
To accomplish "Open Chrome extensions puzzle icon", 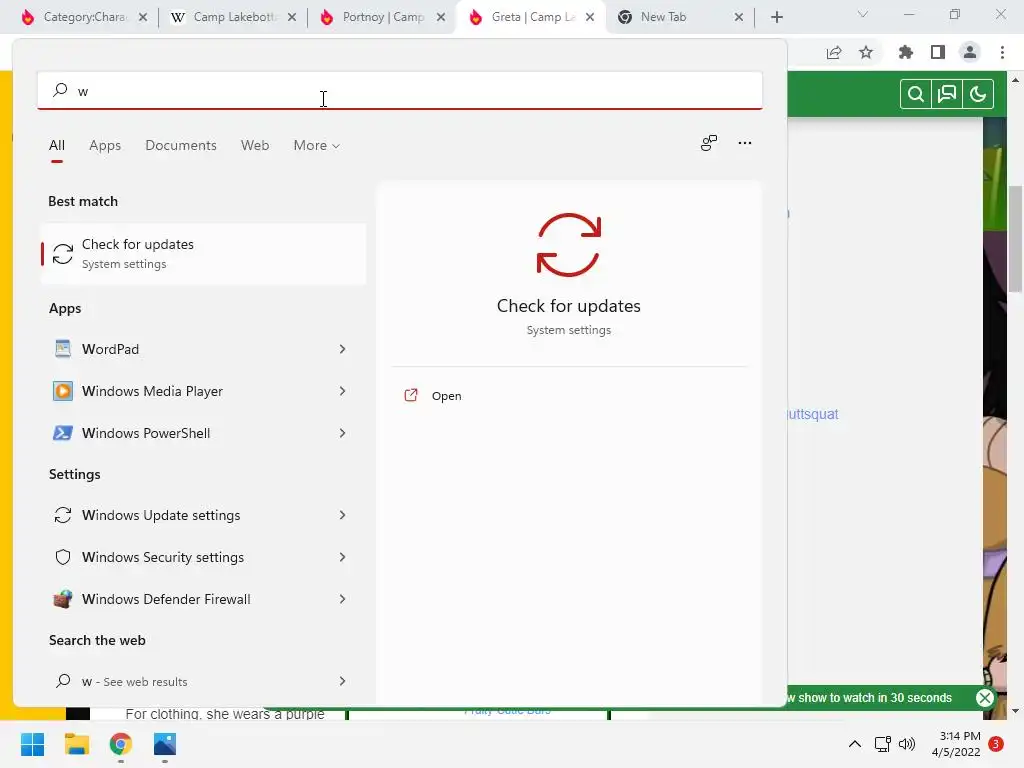I will tap(905, 52).
